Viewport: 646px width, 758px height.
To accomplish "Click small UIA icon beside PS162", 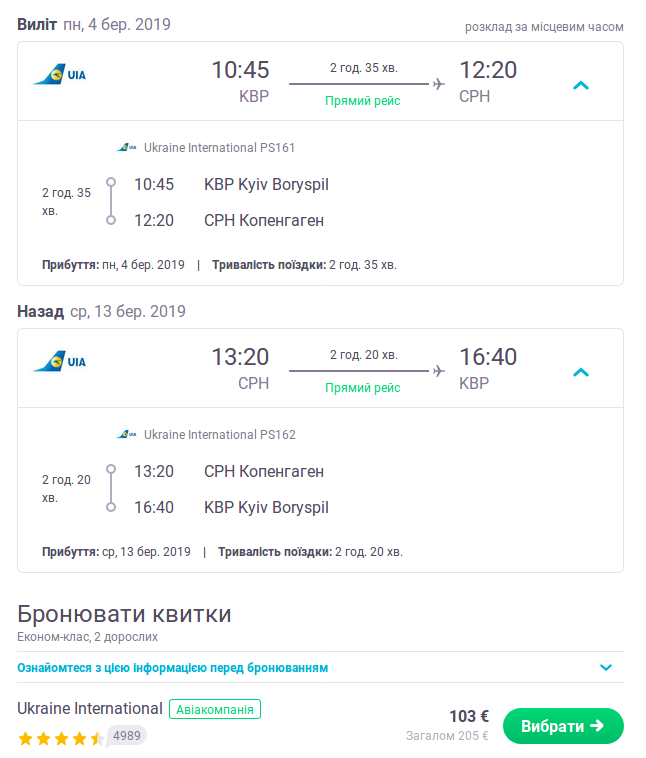I will tap(127, 435).
